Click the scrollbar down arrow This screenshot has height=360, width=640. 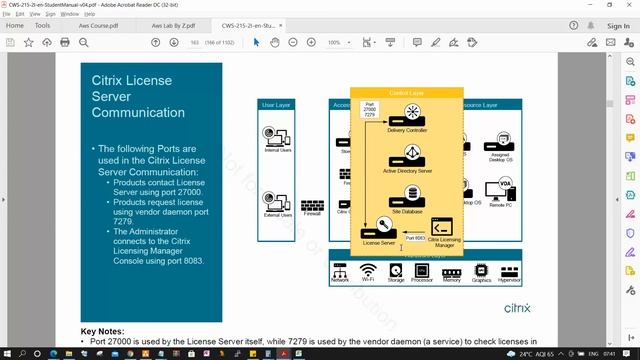610,344
